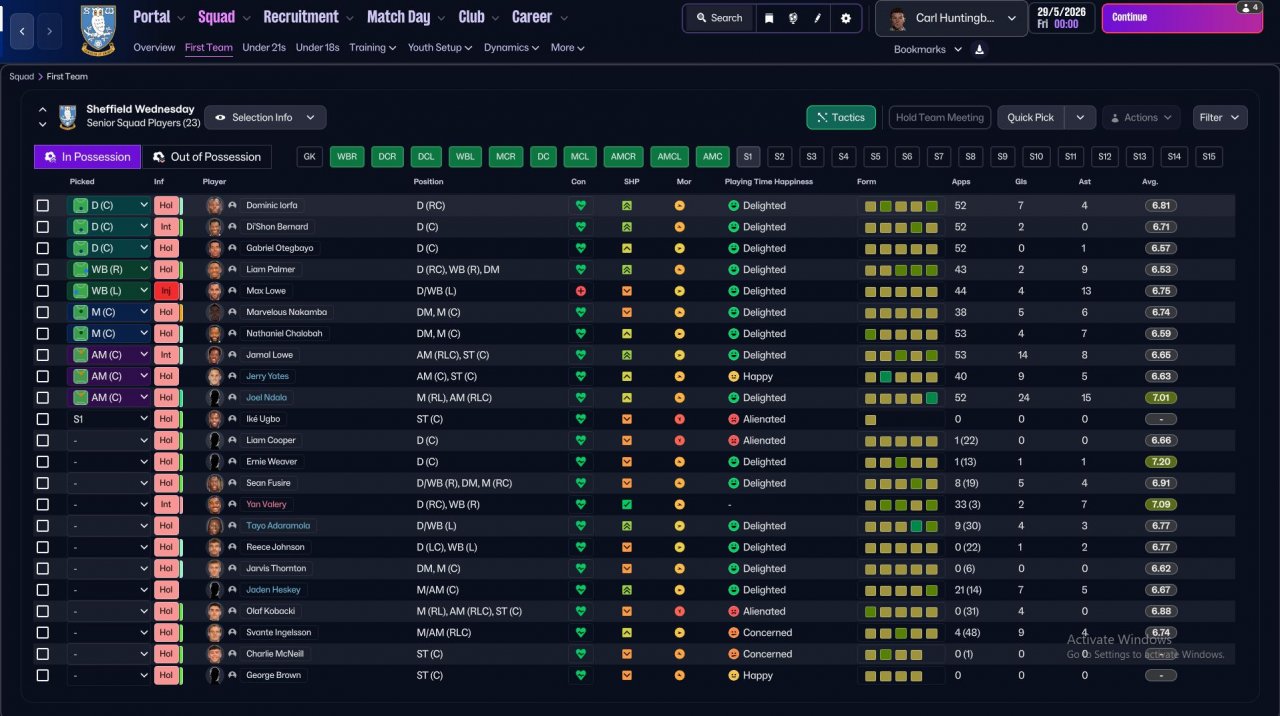This screenshot has height=716, width=1280.
Task: Open Liam Palmer's WB (R) picked dropdown
Action: [109, 269]
